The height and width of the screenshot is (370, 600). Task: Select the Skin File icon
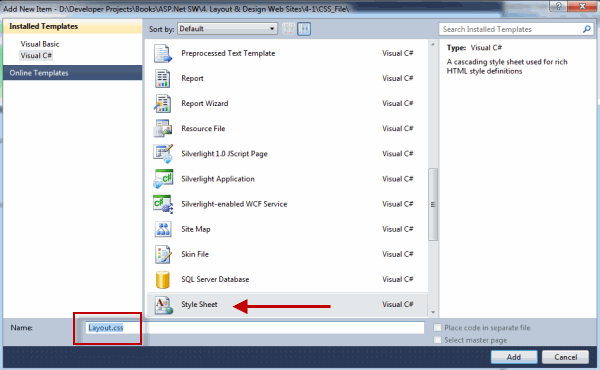[163, 254]
